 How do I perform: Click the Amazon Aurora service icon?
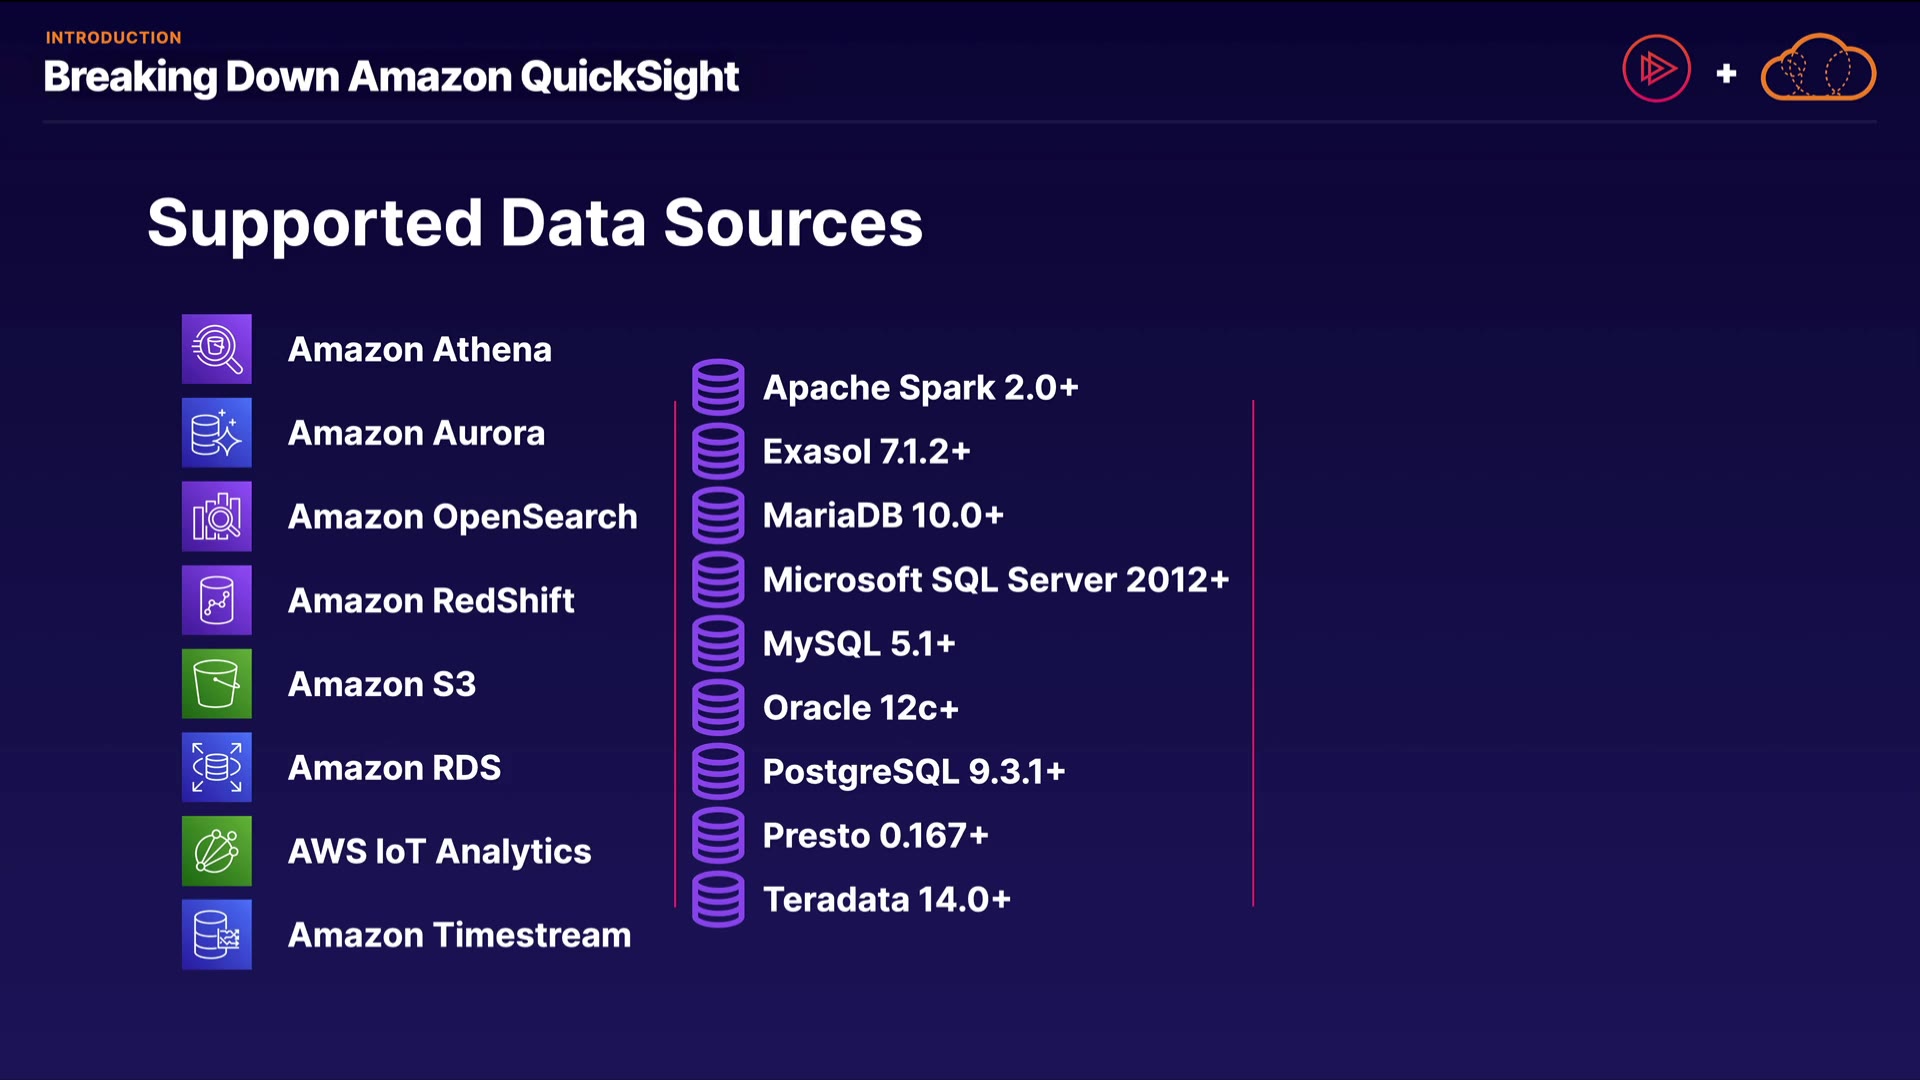(216, 433)
